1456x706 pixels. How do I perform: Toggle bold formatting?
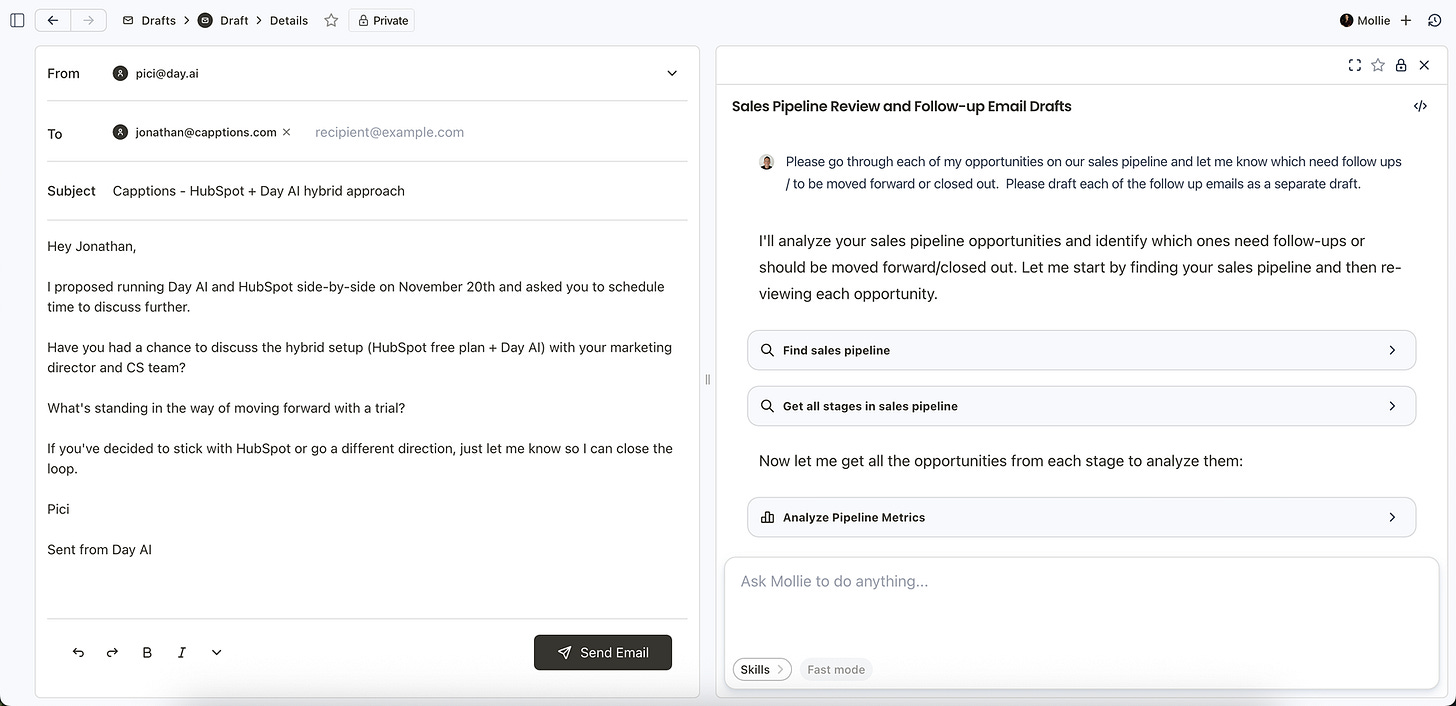tap(147, 652)
